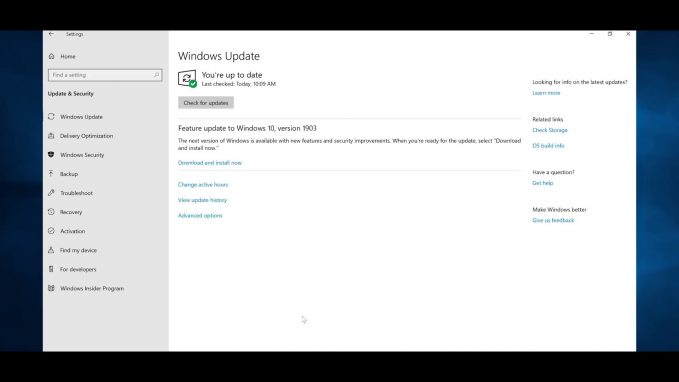Open the Check Storage link
The width and height of the screenshot is (679, 382).
550,130
